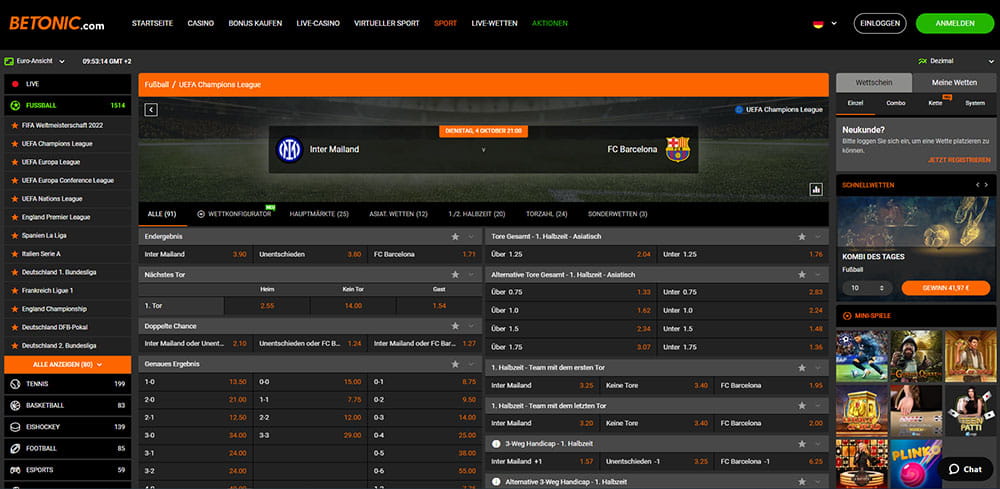This screenshot has height=489, width=1000.
Task: Click the Tennis sport icon
Action: (15, 384)
